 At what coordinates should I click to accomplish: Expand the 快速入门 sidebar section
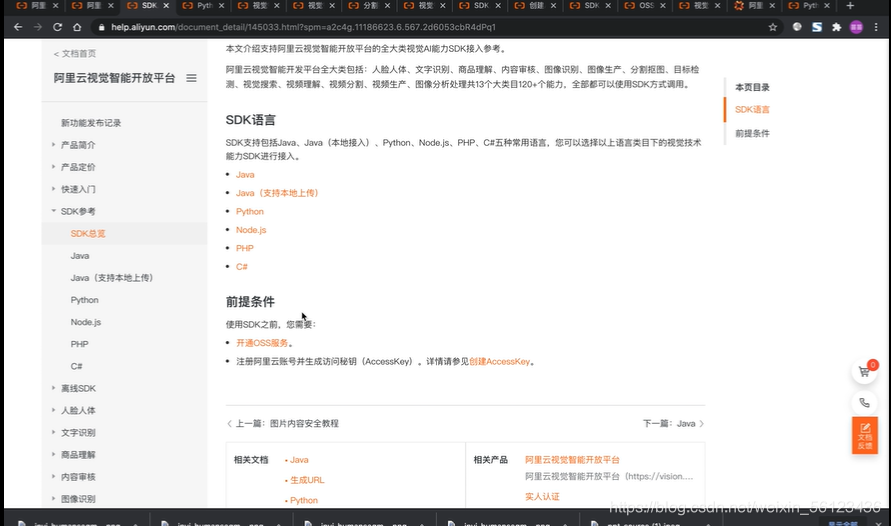(x=78, y=189)
